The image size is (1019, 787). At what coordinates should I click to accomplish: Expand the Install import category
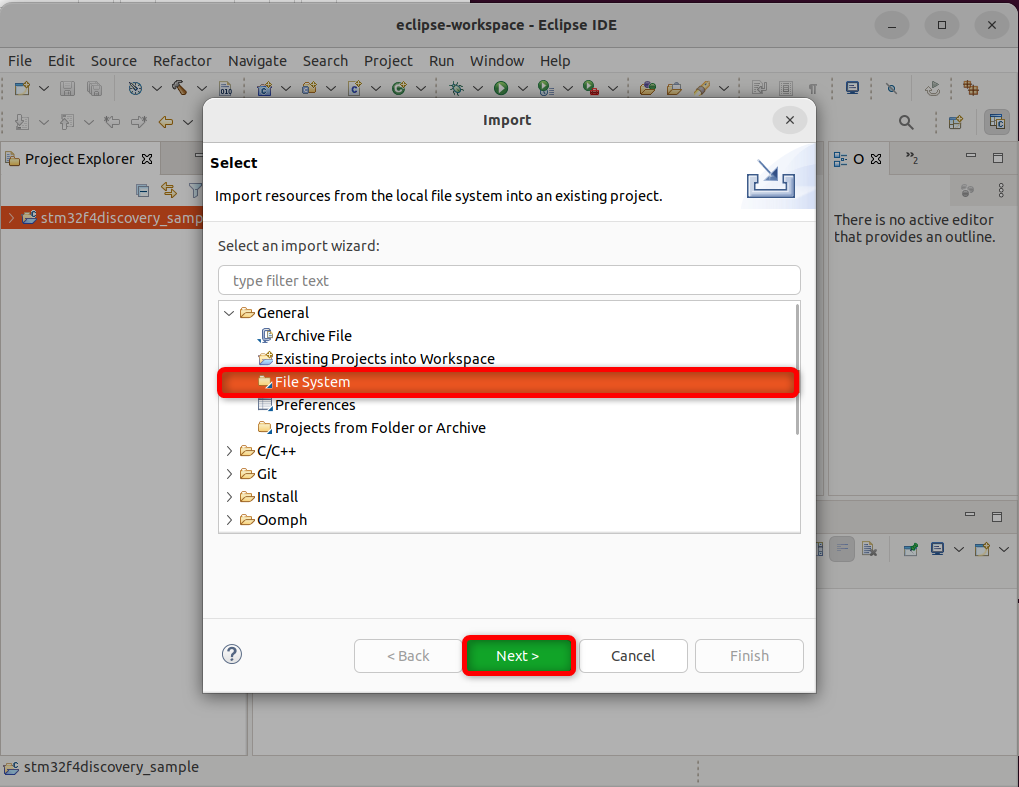(229, 497)
